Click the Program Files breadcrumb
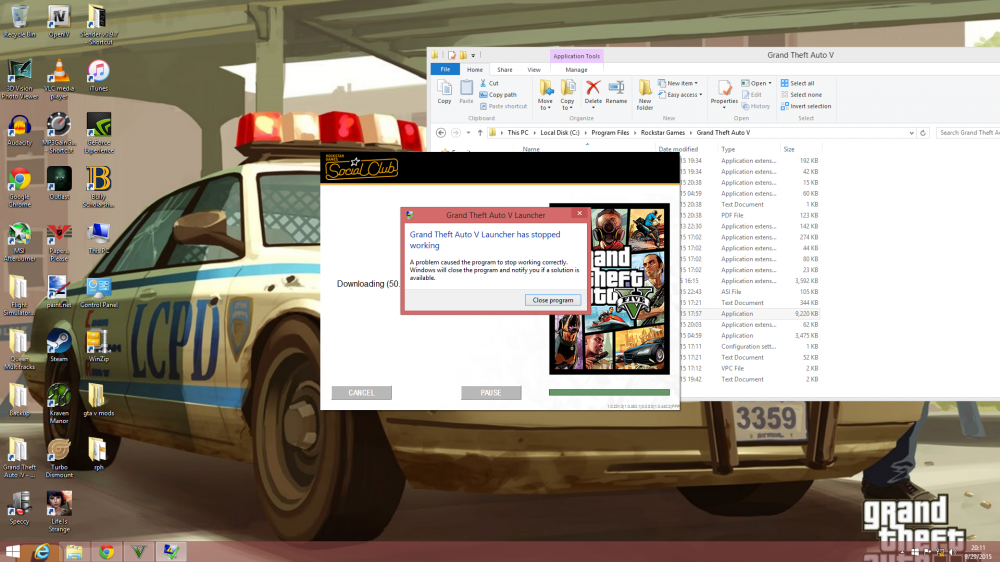 (x=610, y=133)
